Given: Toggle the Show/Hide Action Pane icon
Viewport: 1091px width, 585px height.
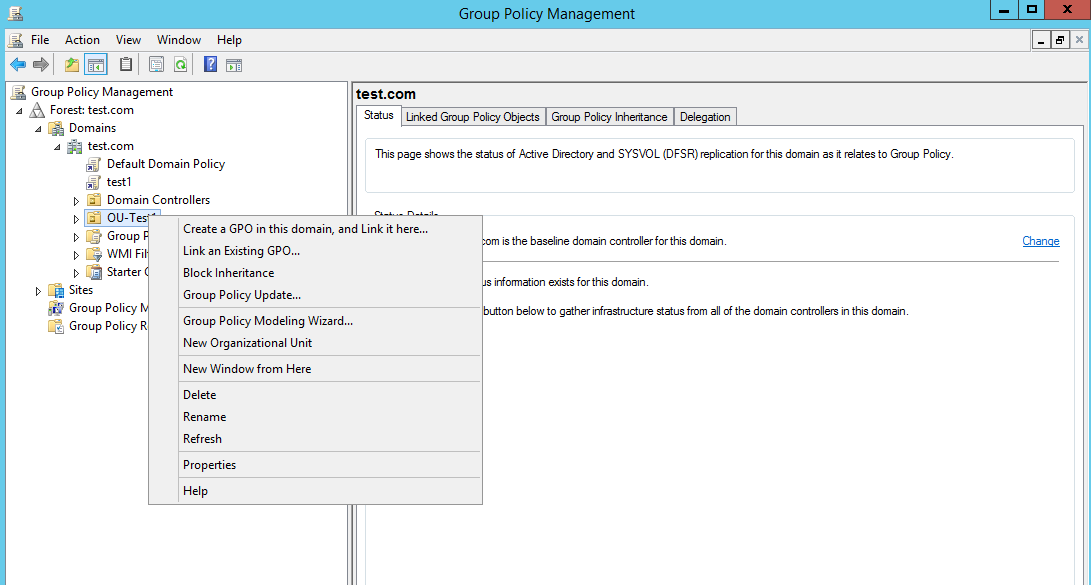Looking at the screenshot, I should (234, 65).
